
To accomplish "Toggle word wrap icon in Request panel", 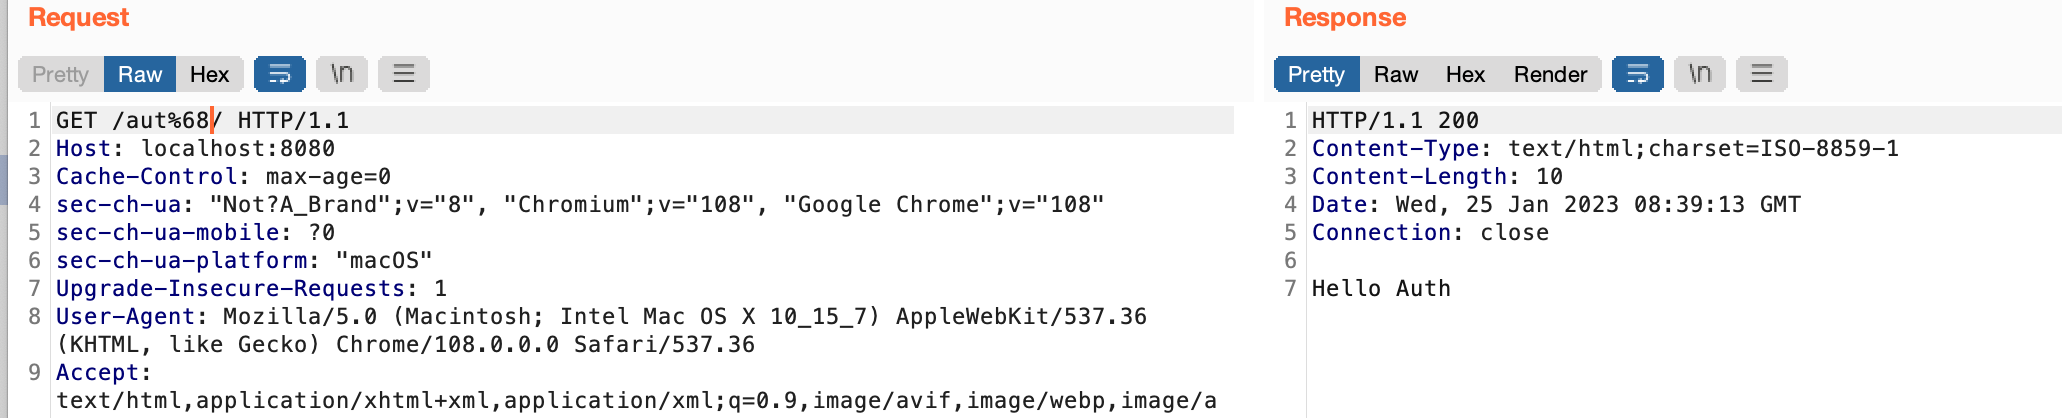I will pyautogui.click(x=280, y=74).
